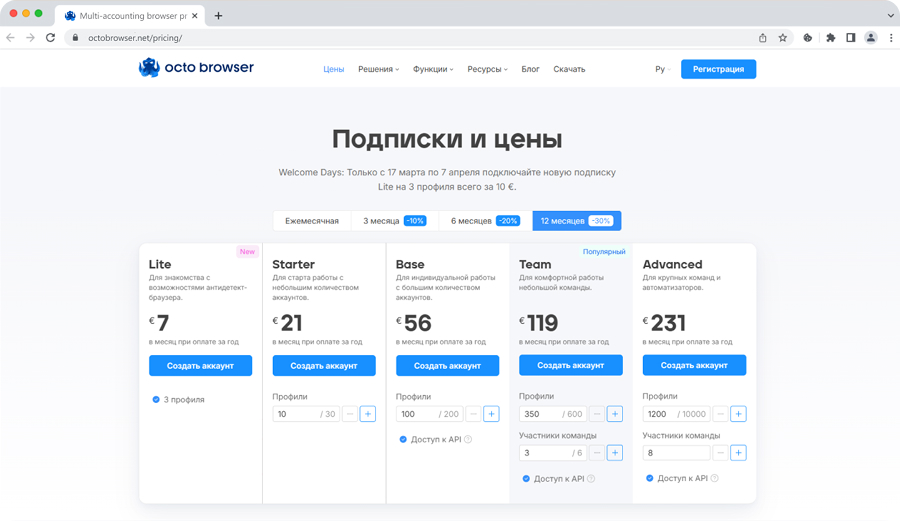This screenshot has height=521, width=900.
Task: Create account for the Base plan
Action: 447,366
